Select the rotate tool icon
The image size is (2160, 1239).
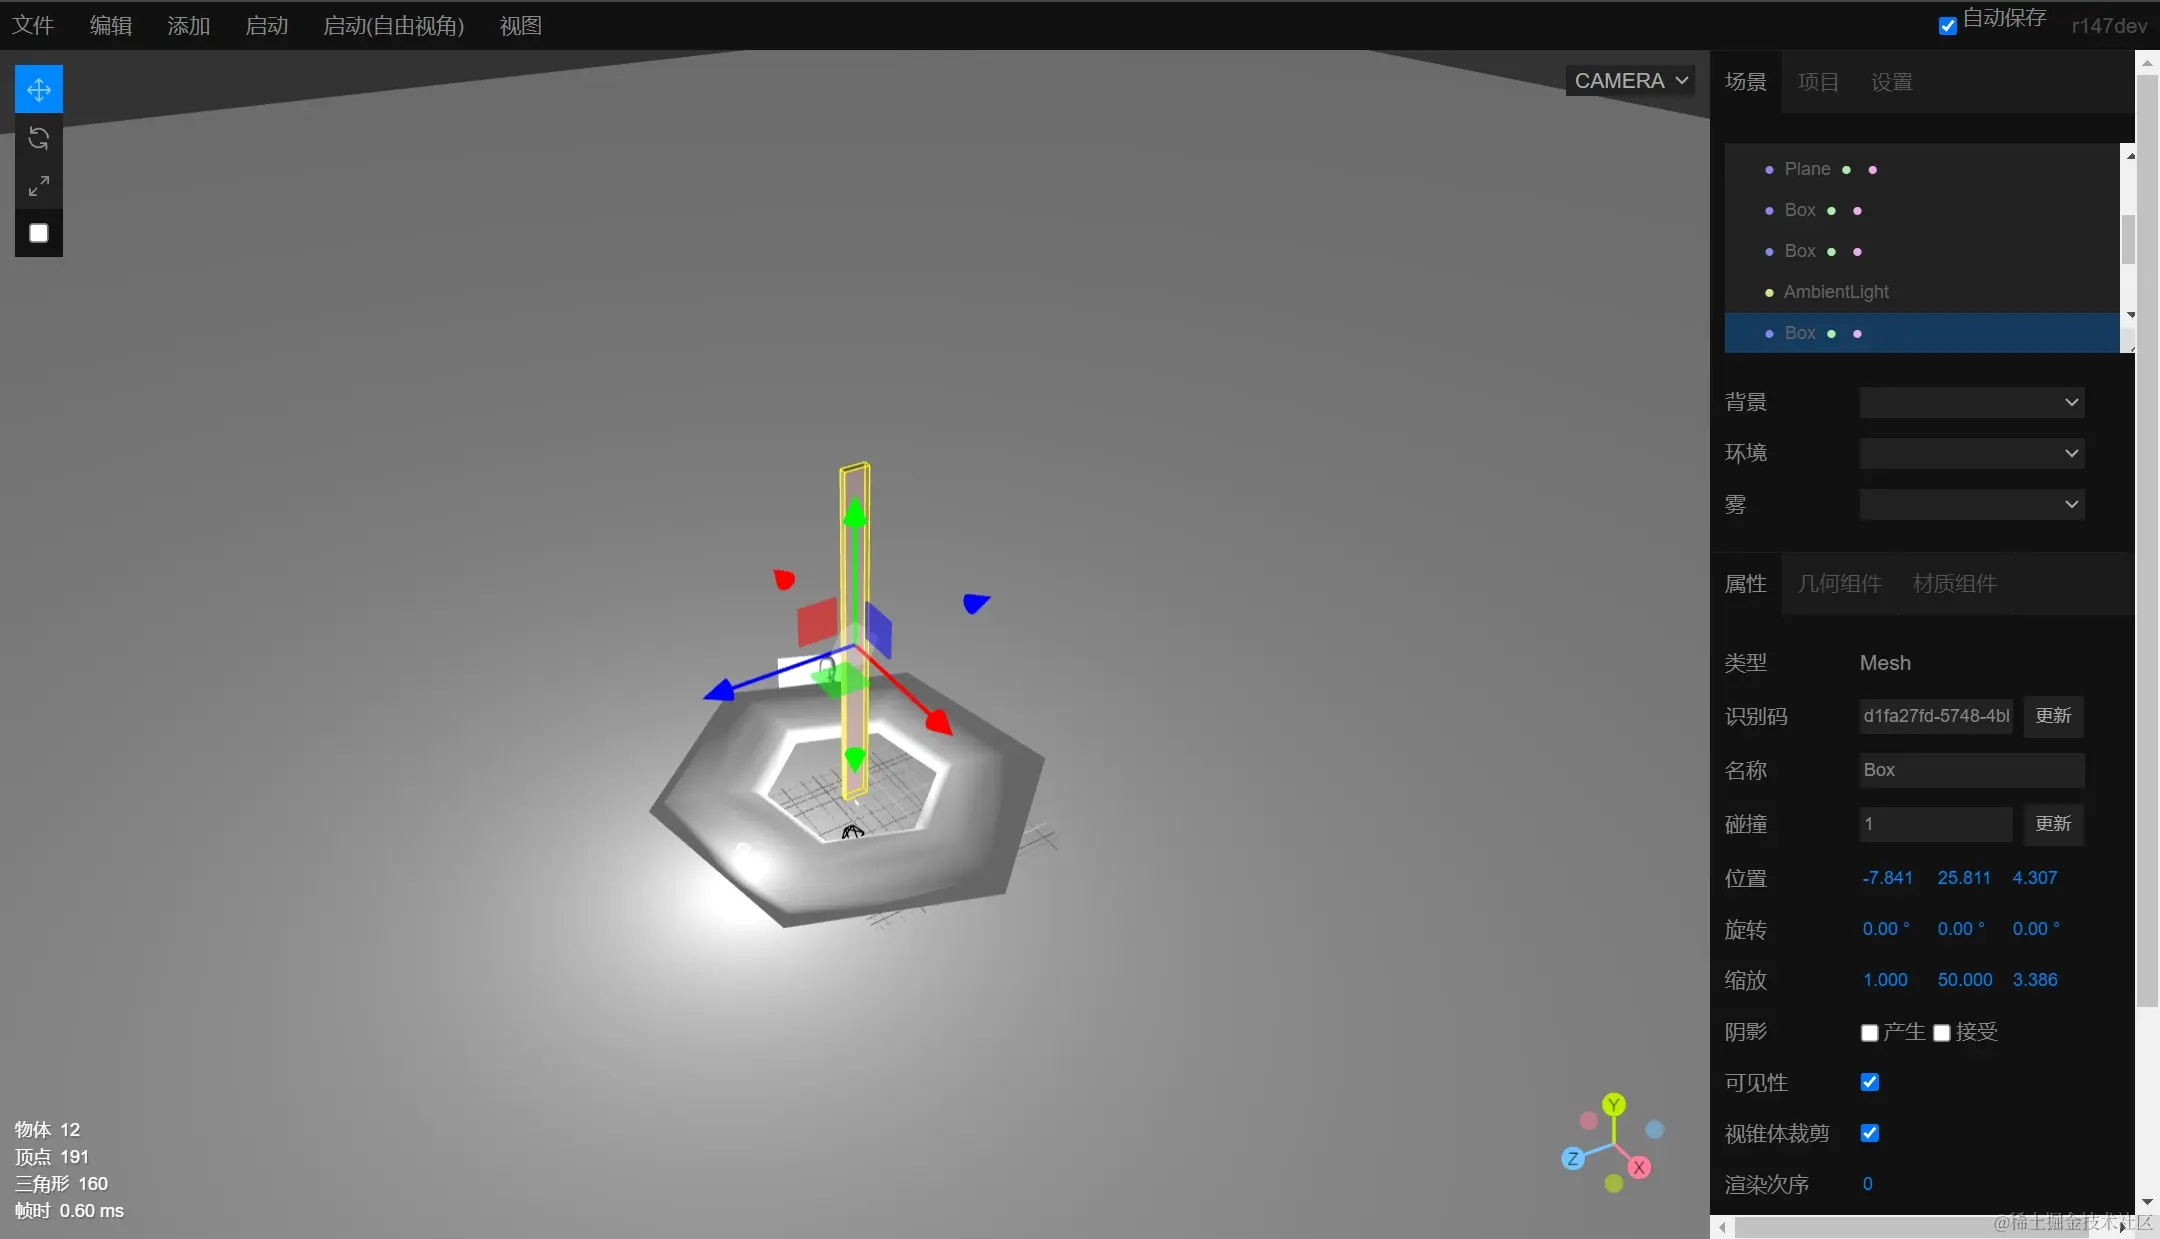point(38,138)
